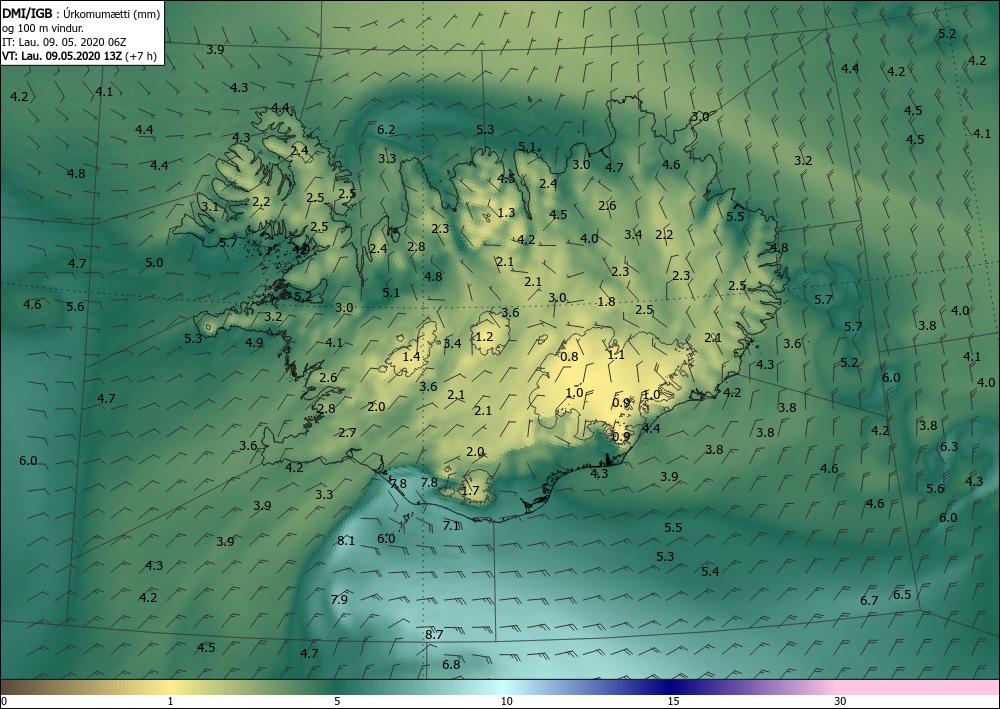Click the "1" tick label on the color scale
1000x709 pixels.
point(170,701)
